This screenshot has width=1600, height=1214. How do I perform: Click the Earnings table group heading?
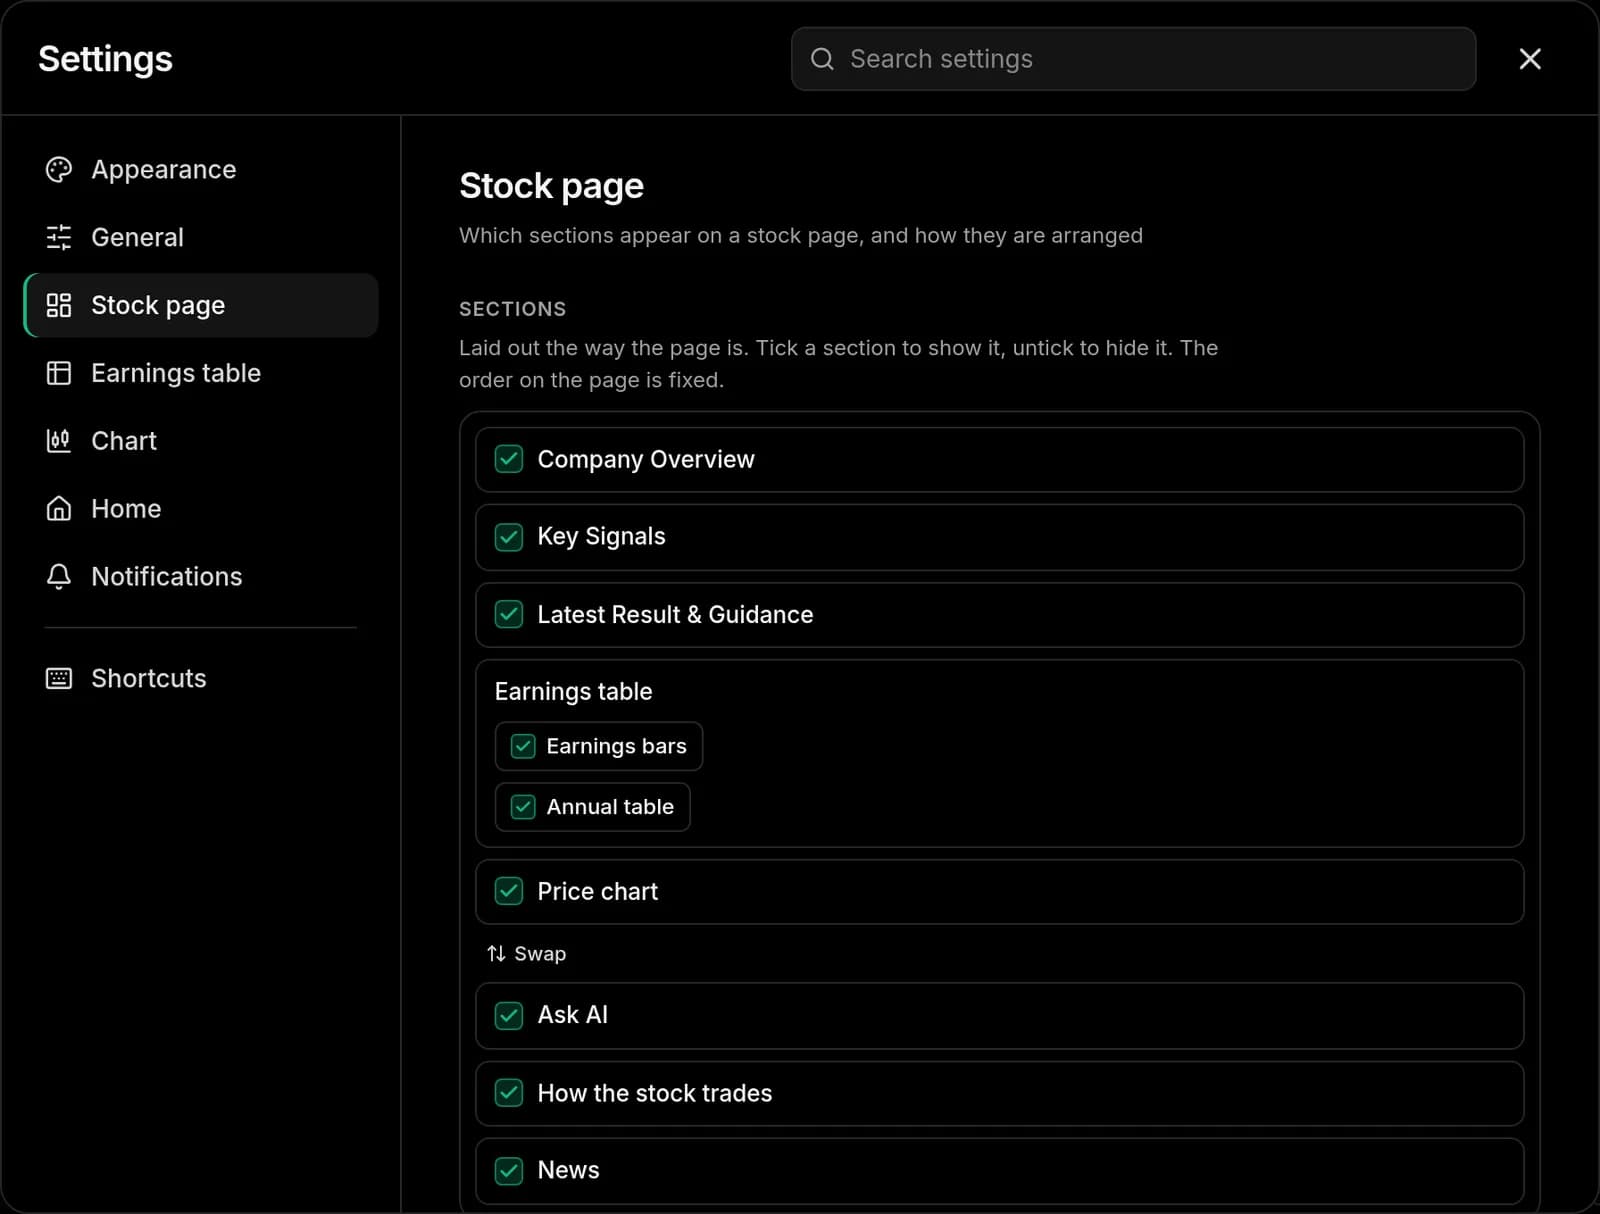pyautogui.click(x=573, y=692)
